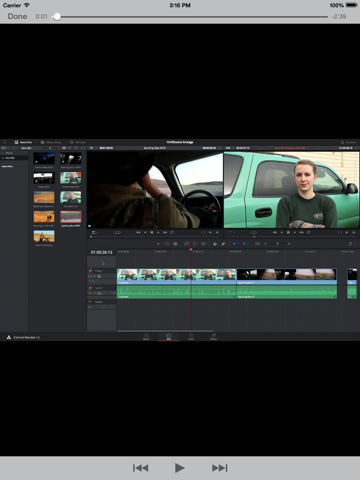The height and width of the screenshot is (480, 360).
Task: Select the Master bin
Action: pyautogui.click(x=9, y=153)
